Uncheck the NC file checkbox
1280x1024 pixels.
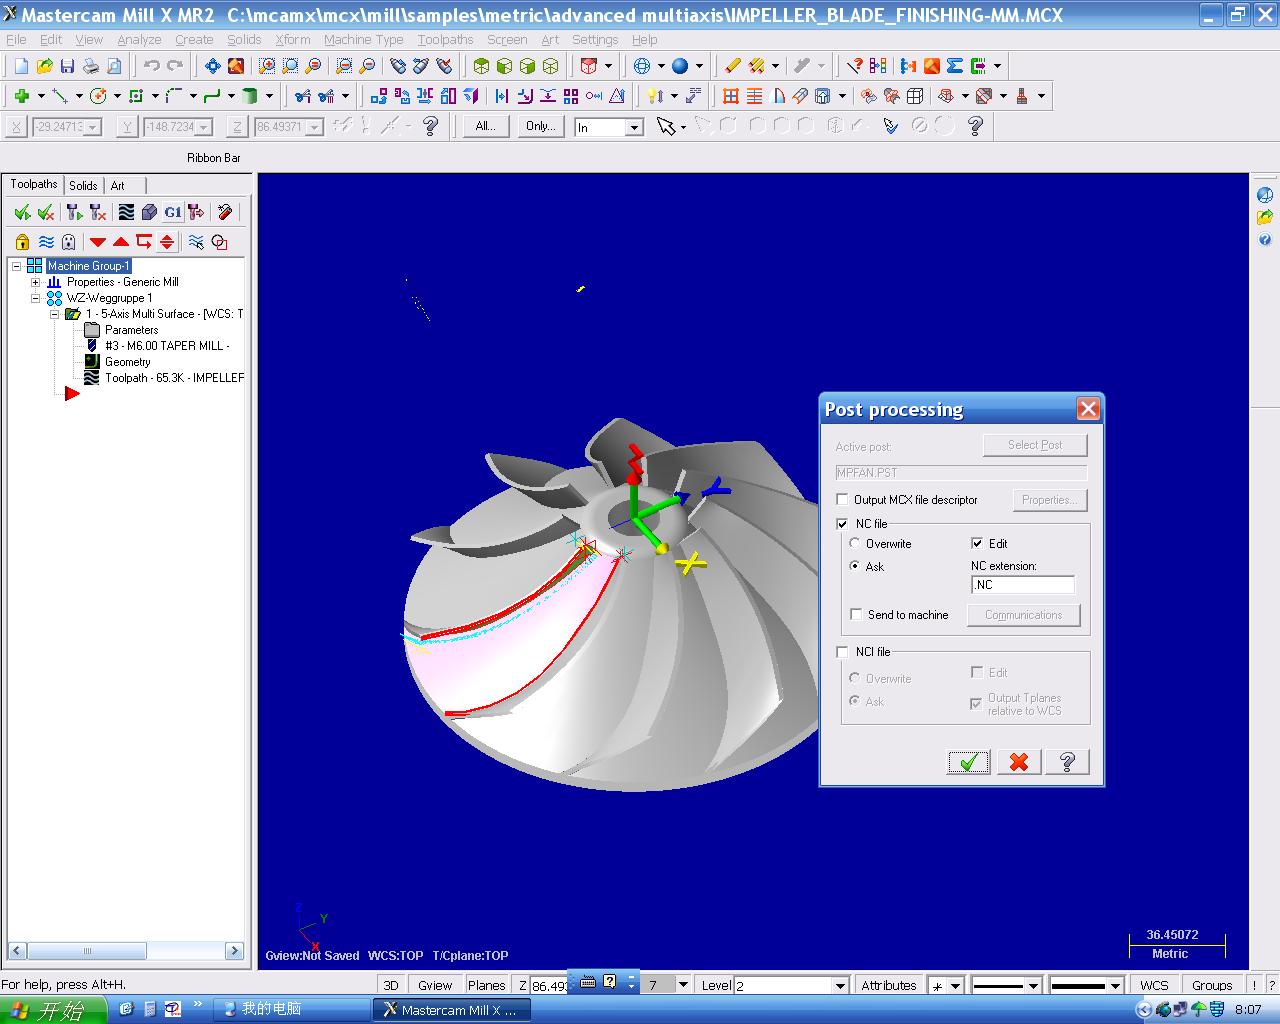842,524
